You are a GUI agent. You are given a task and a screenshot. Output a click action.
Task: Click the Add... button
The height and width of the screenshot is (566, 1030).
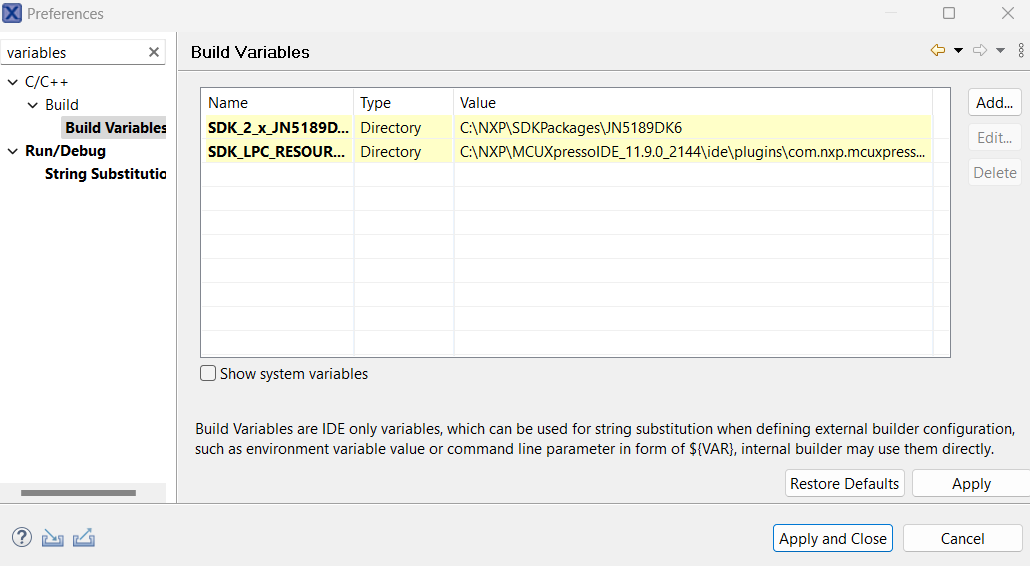pyautogui.click(x=994, y=102)
